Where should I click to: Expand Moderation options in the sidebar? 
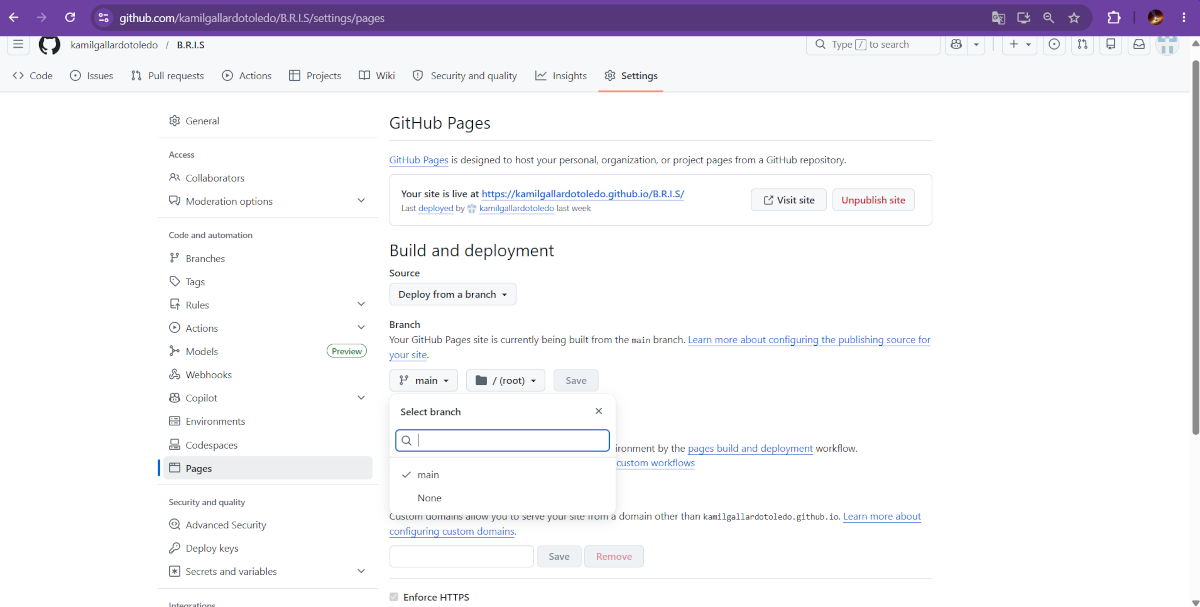(267, 201)
